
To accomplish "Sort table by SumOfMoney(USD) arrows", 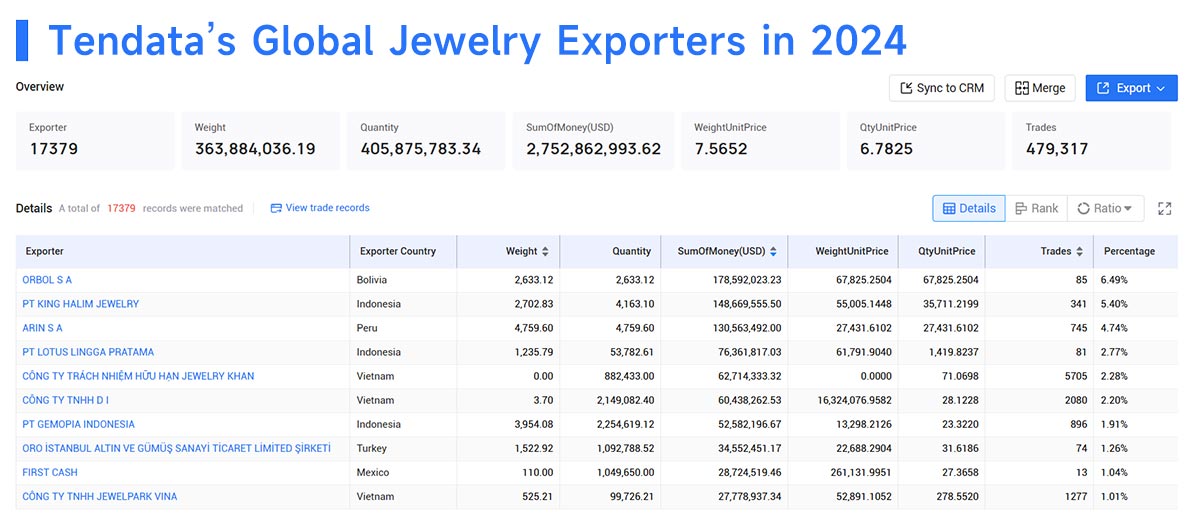I will click(x=773, y=251).
